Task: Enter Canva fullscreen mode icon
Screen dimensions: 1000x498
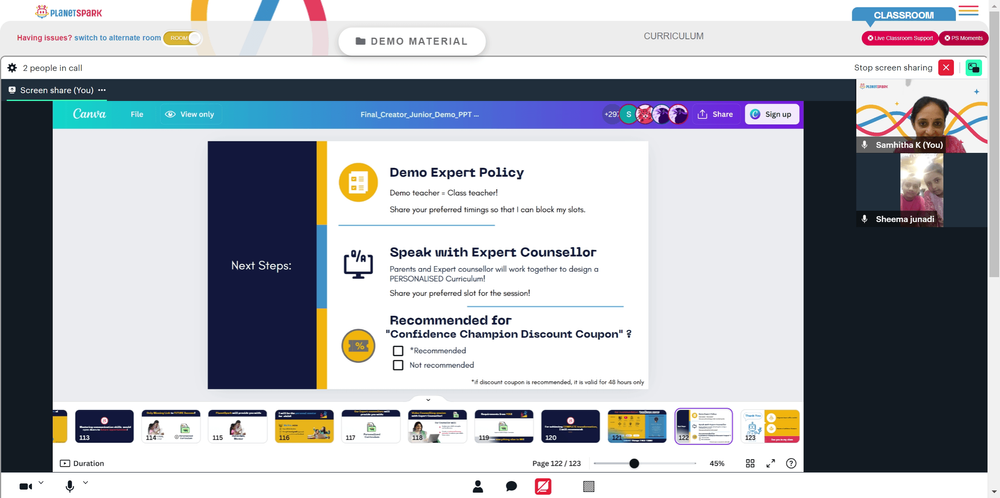Action: coord(770,464)
